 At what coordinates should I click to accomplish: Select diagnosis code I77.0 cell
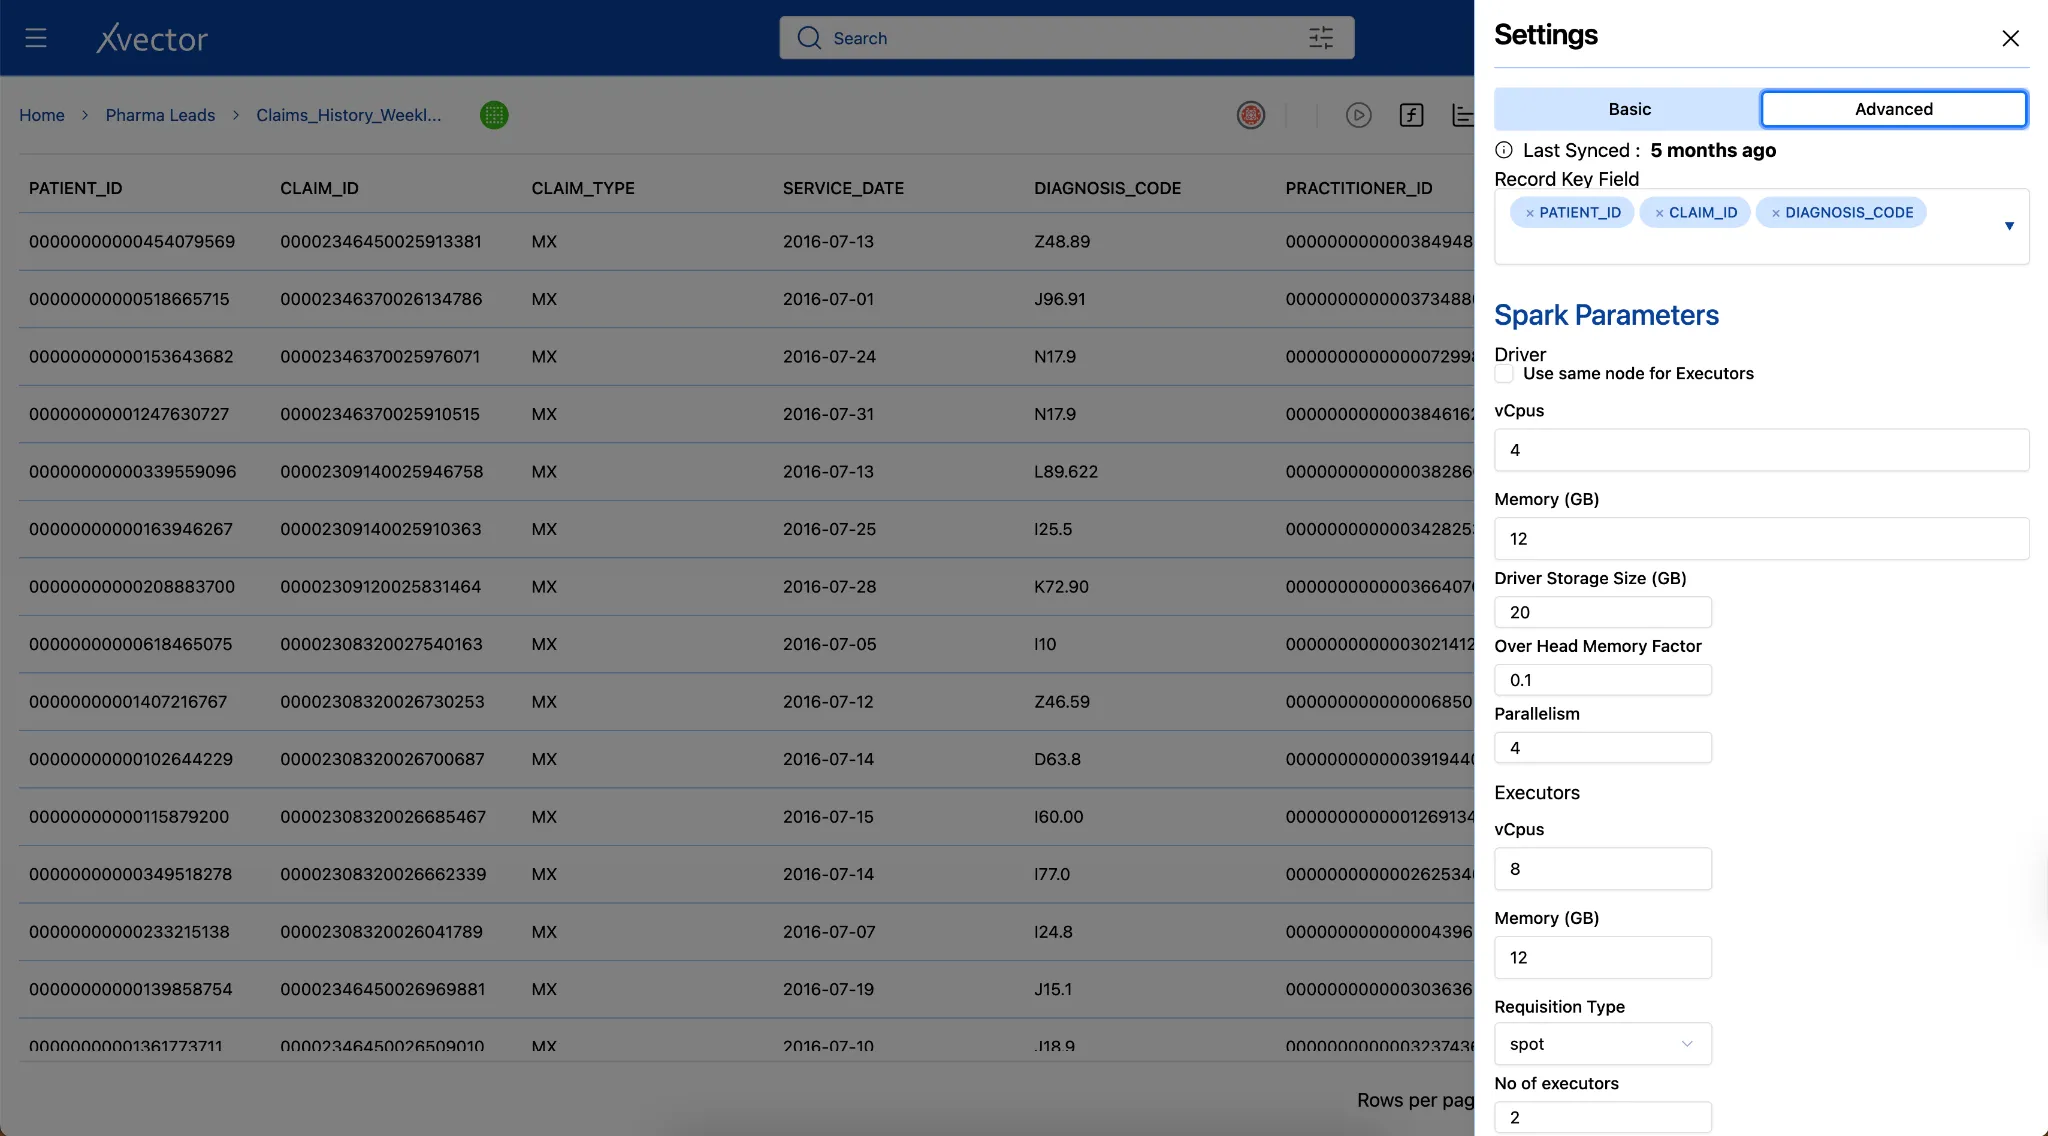click(1052, 874)
